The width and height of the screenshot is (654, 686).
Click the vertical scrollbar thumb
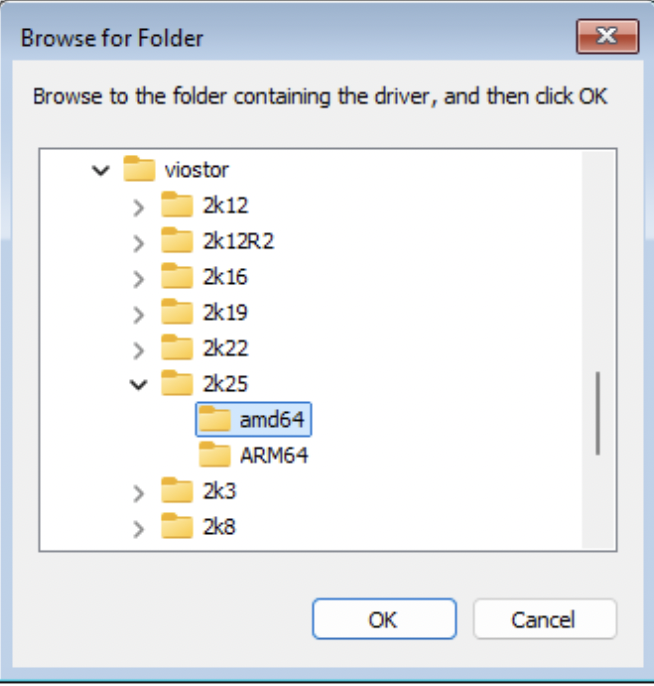click(x=599, y=413)
